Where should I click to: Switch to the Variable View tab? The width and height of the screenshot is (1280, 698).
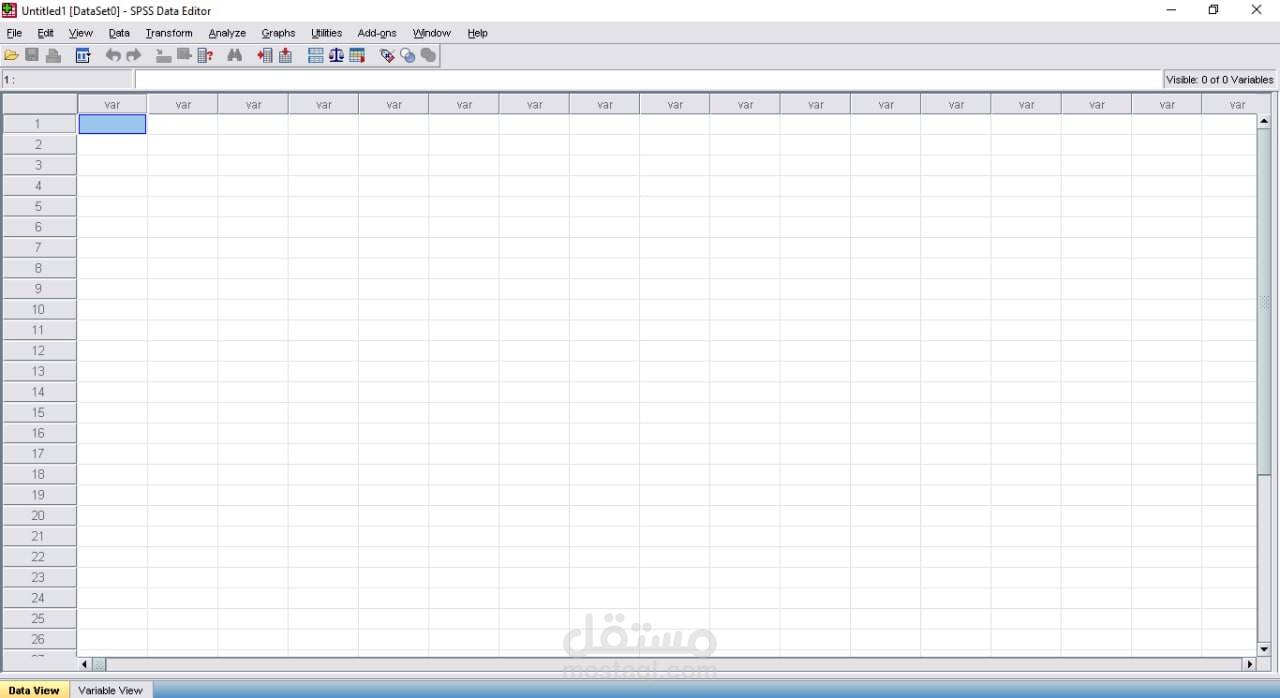pos(110,690)
